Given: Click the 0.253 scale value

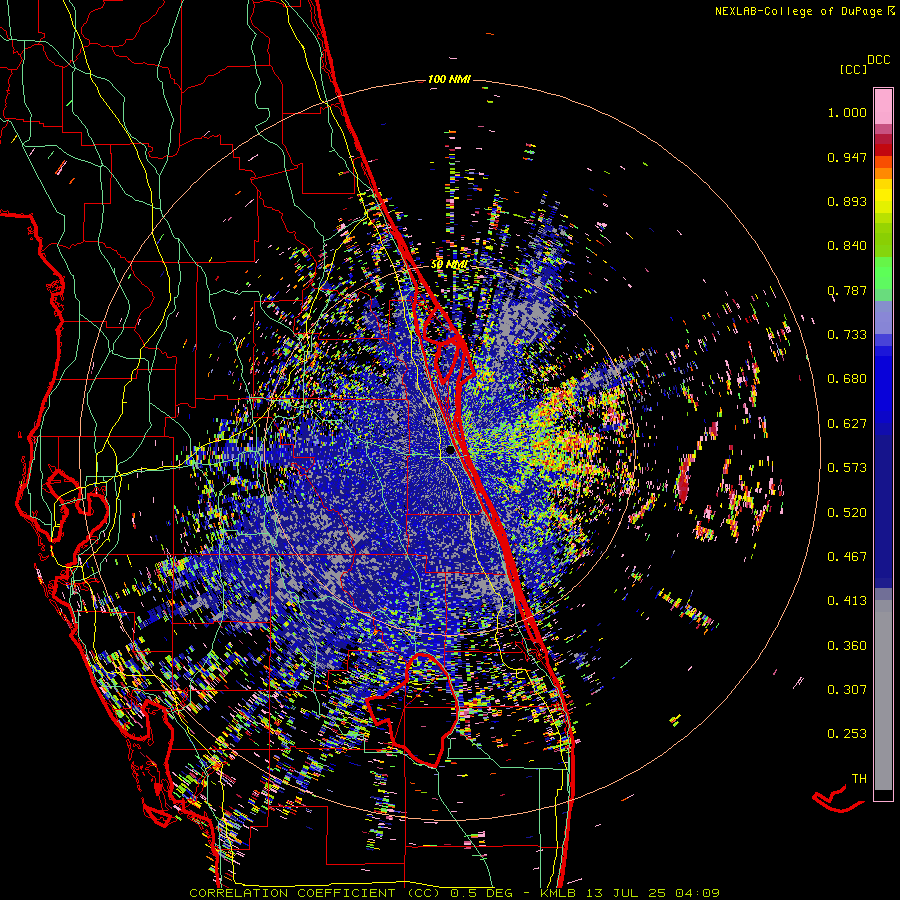Looking at the screenshot, I should click(x=847, y=734).
